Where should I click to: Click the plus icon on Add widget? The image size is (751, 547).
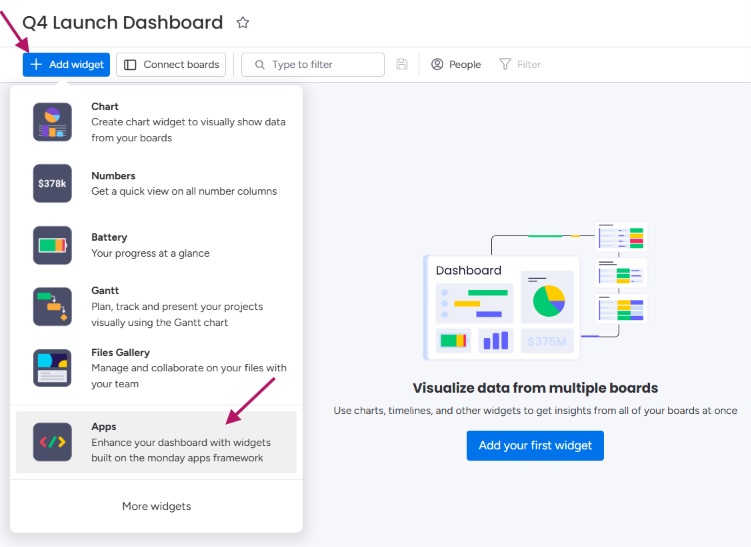36,64
